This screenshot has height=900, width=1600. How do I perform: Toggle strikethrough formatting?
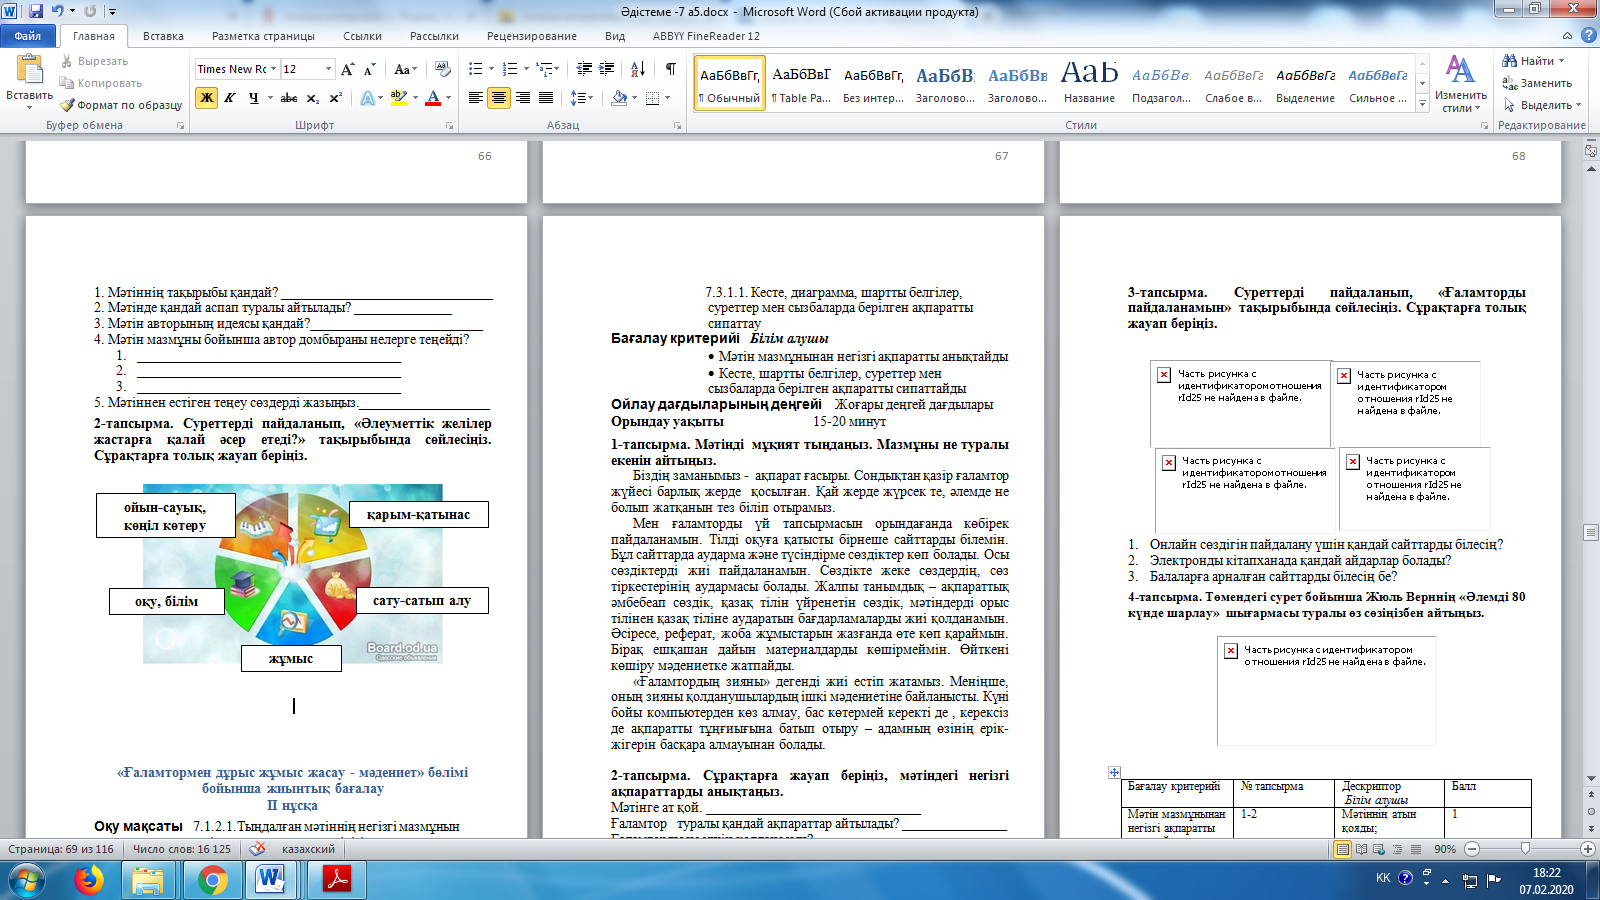(289, 98)
